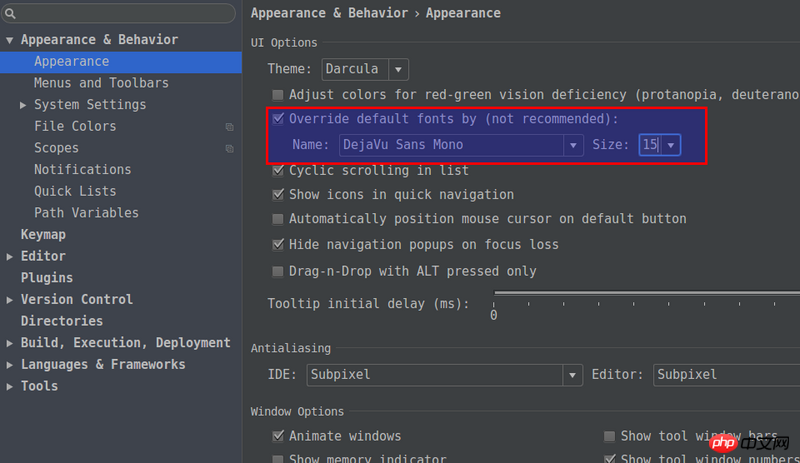The width and height of the screenshot is (800, 463).
Task: Disable Cyclic scrolling in list
Action: (x=278, y=170)
